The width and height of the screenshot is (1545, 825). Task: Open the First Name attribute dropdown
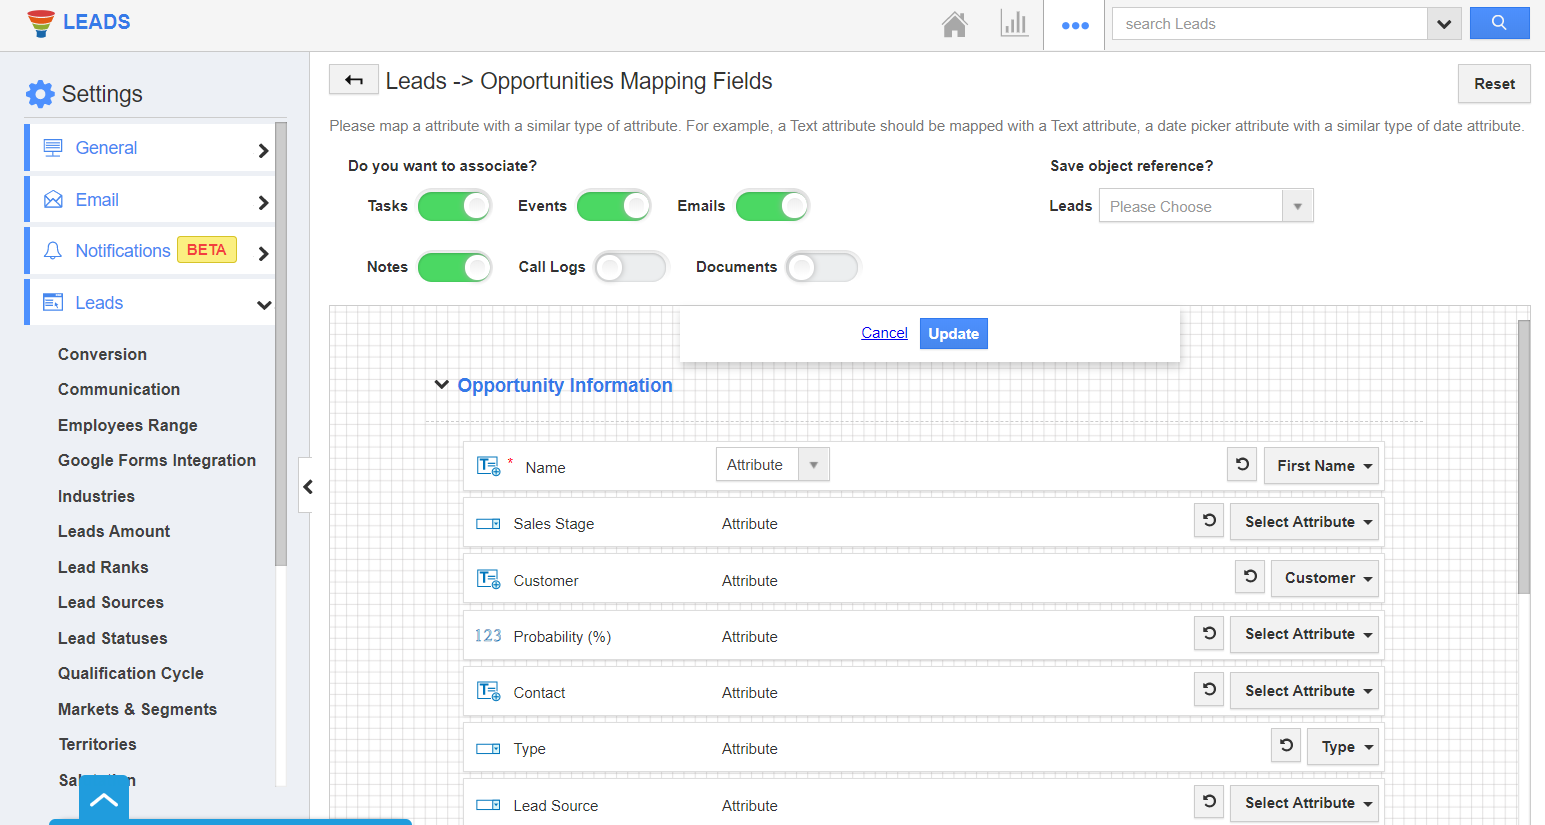[x=1321, y=465]
